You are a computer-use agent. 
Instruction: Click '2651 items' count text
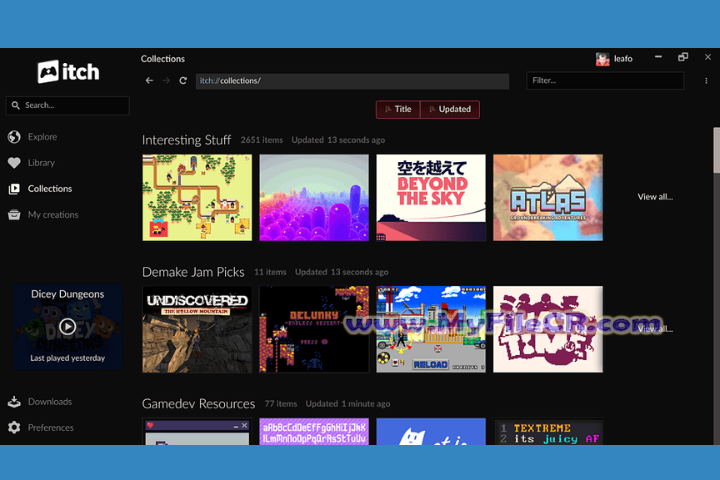(x=262, y=140)
